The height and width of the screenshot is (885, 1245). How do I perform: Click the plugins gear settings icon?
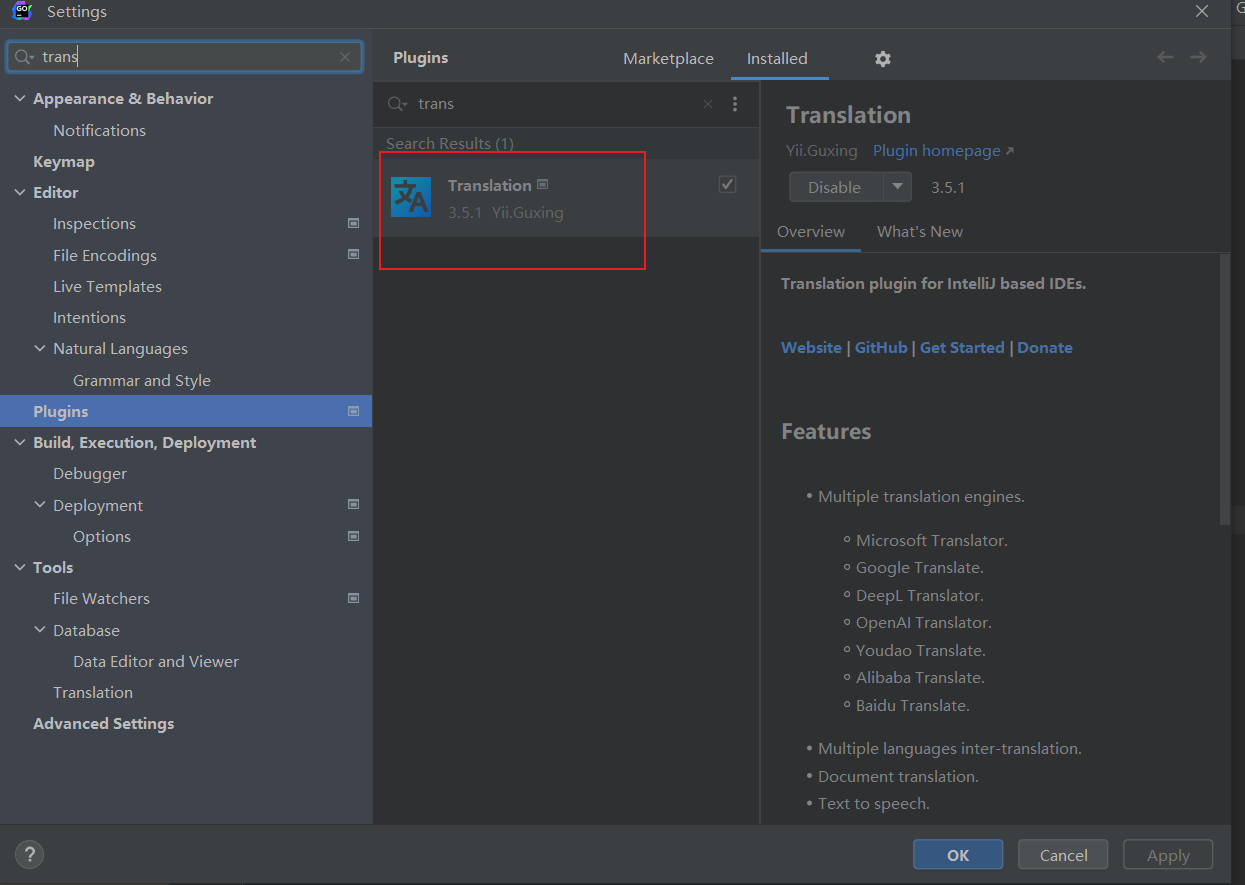882,59
